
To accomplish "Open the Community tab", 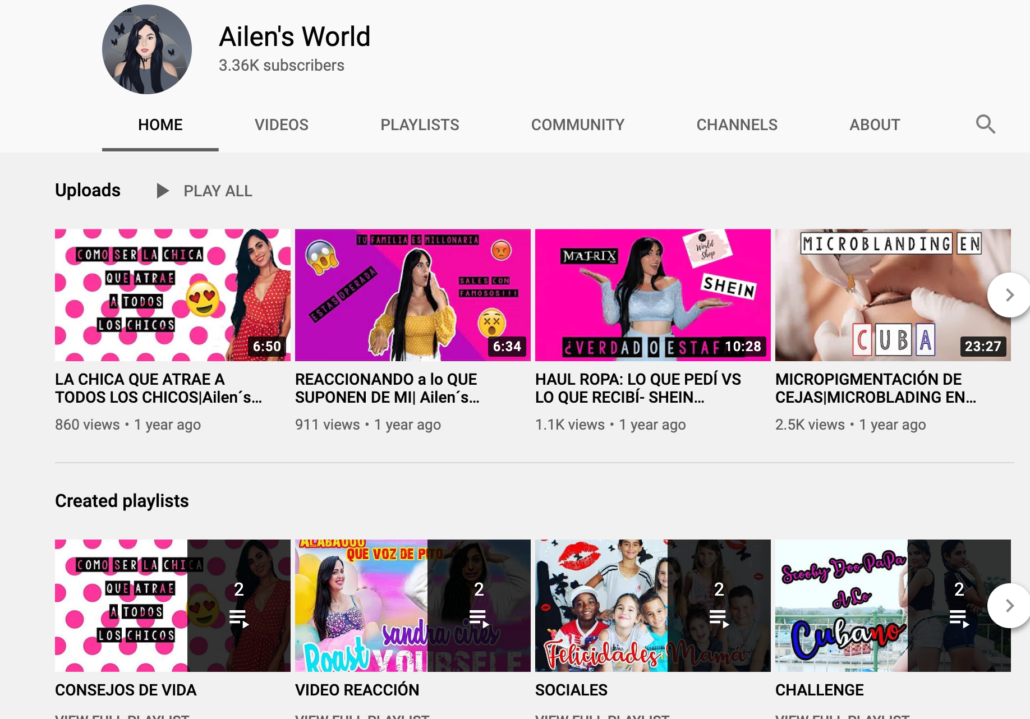I will (577, 125).
